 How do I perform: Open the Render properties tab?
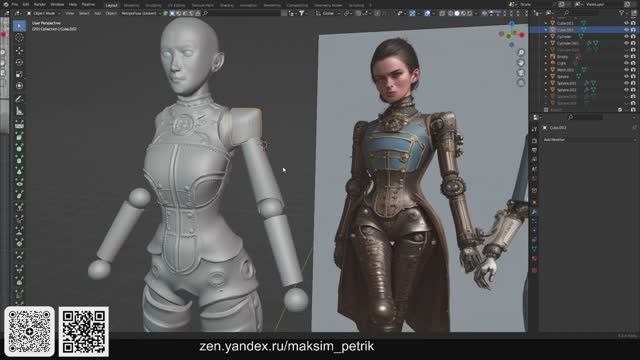(534, 141)
